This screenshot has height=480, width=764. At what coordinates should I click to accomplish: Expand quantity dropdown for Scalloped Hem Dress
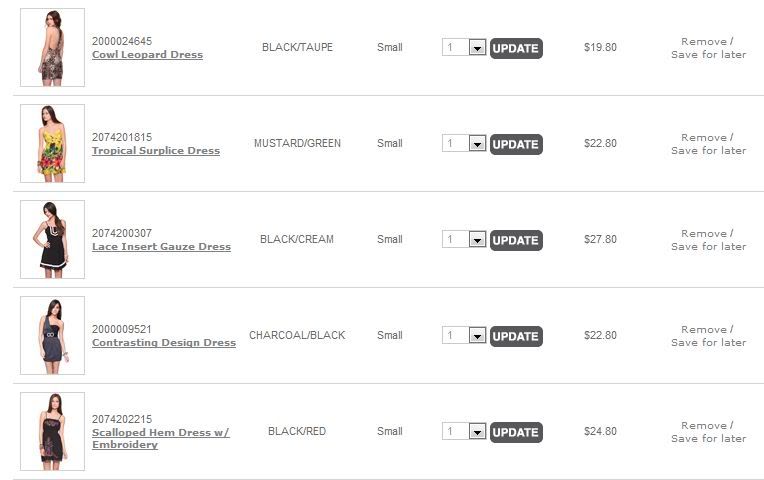point(477,432)
